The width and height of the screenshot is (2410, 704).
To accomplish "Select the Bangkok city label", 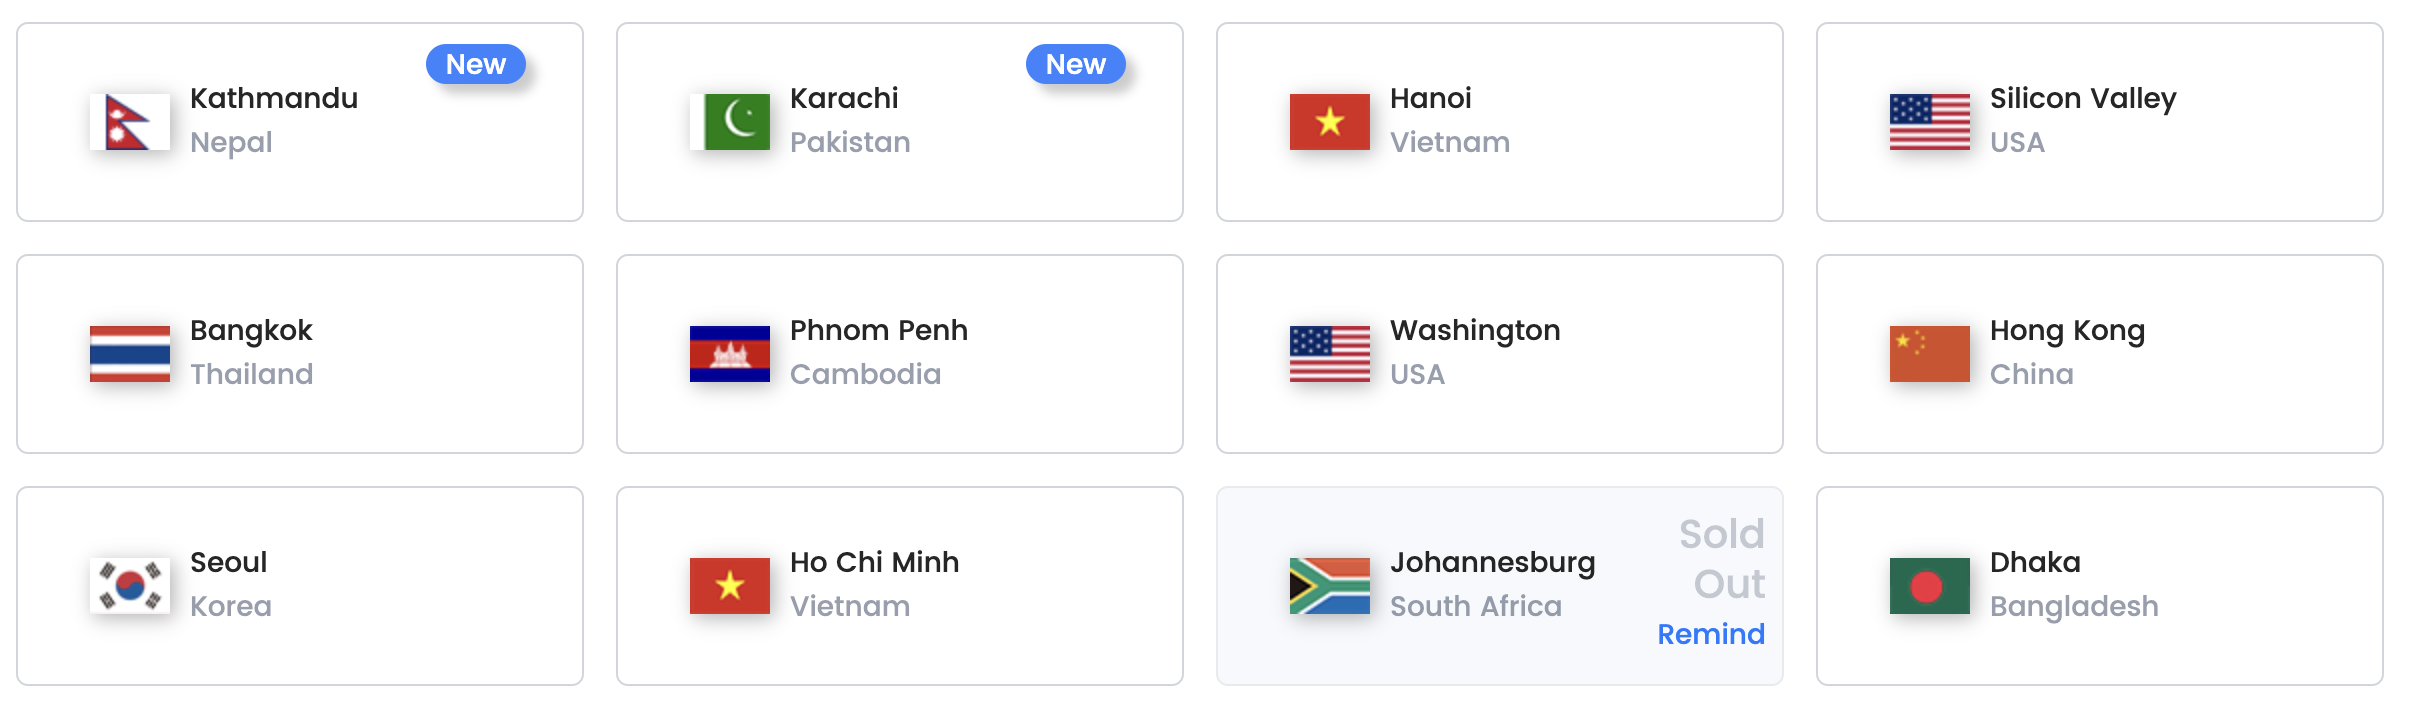I will pos(251,330).
